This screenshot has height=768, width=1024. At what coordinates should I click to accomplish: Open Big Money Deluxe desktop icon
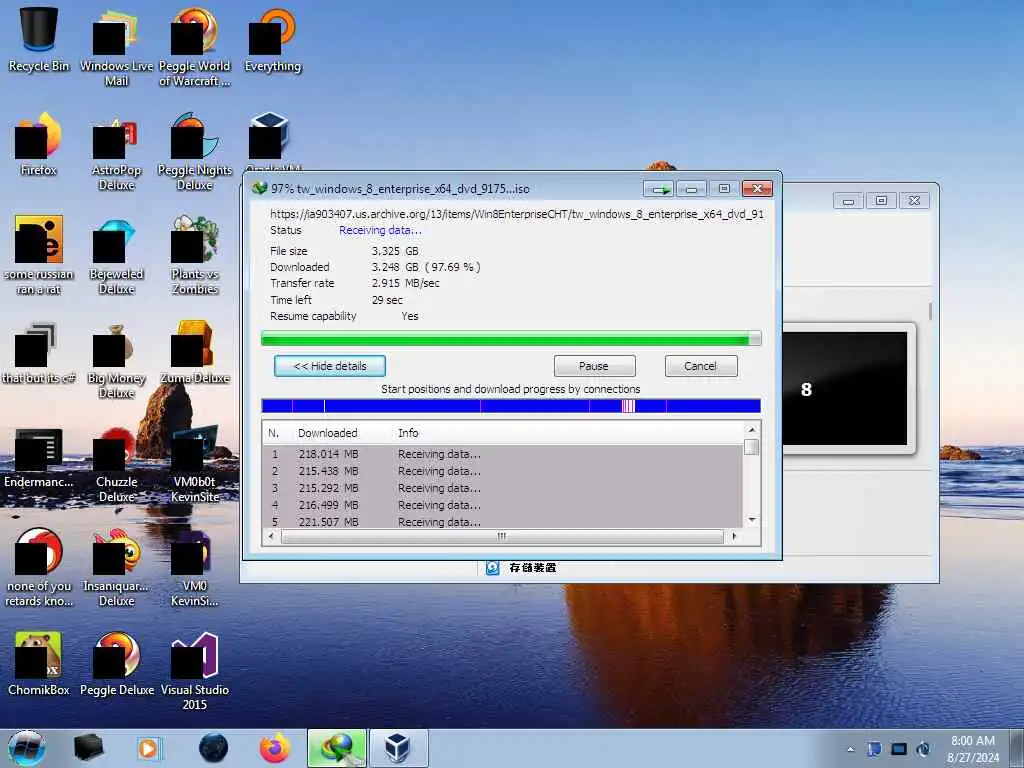[116, 360]
